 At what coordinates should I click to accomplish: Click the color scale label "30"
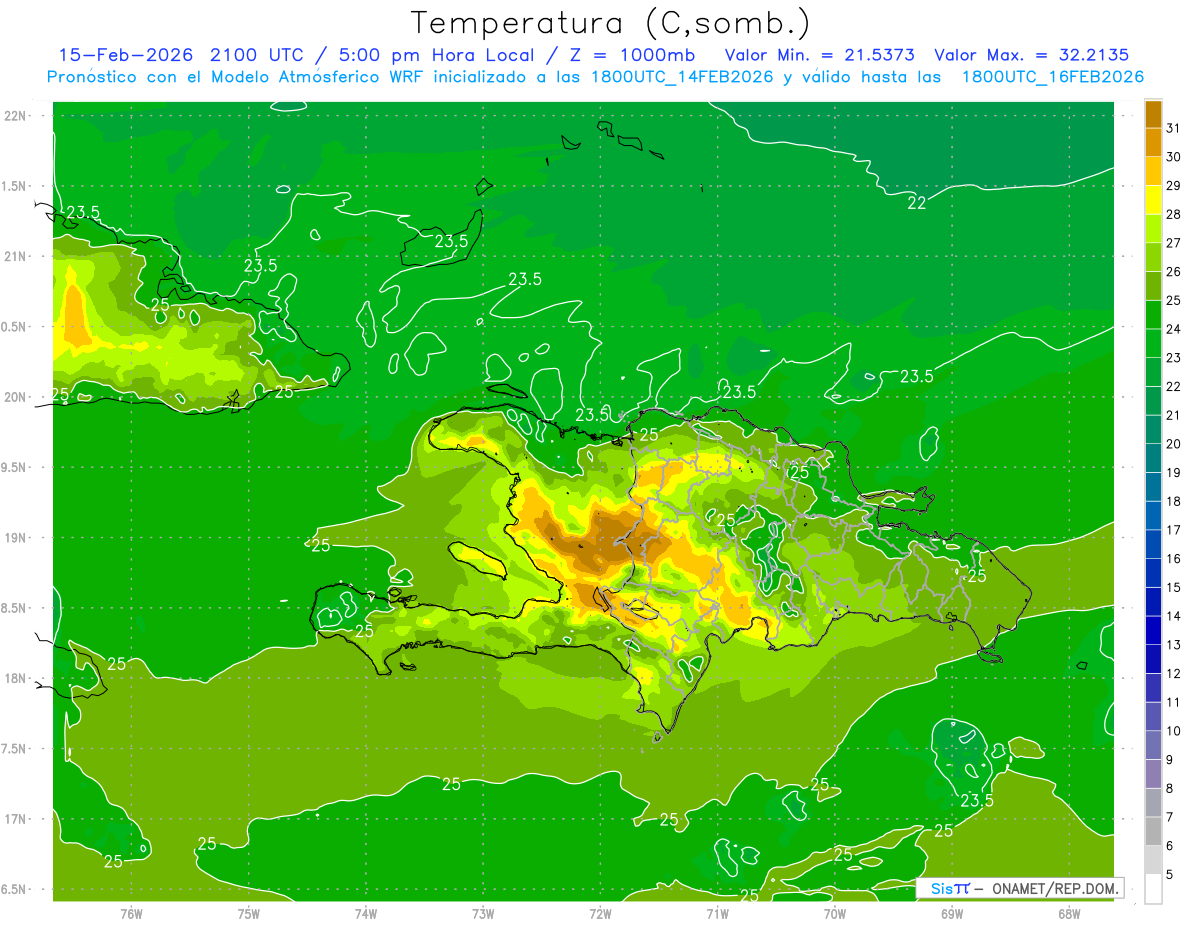pos(1174,157)
